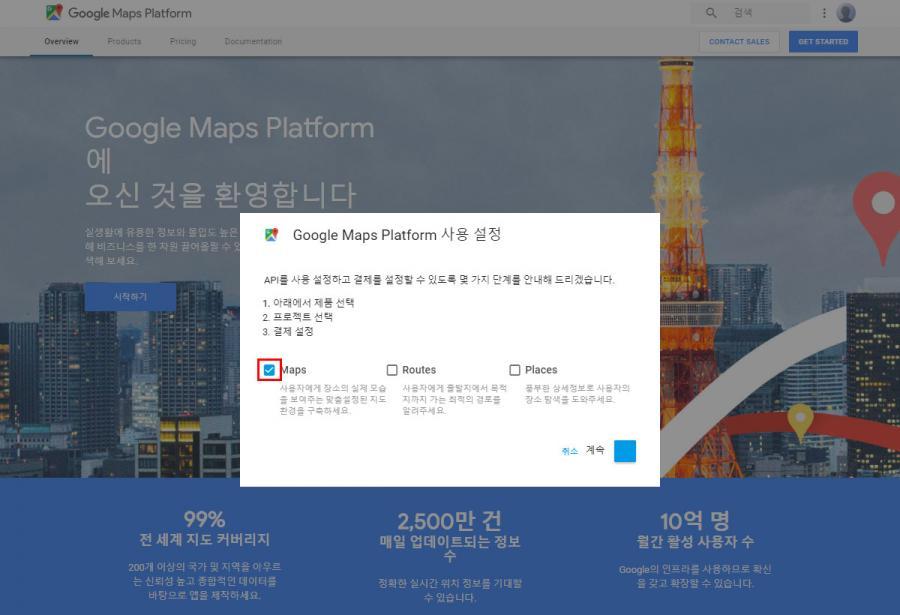This screenshot has width=900, height=615.
Task: Click the 시작하기 button on the hero banner
Action: [x=130, y=297]
